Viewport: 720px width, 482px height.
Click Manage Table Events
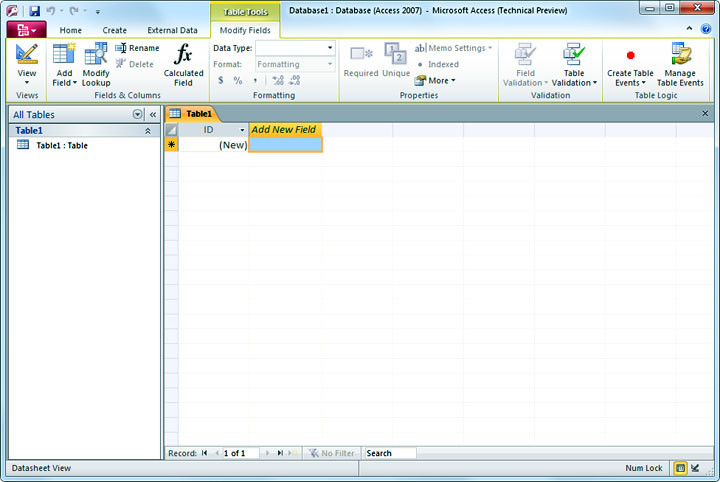[x=680, y=64]
